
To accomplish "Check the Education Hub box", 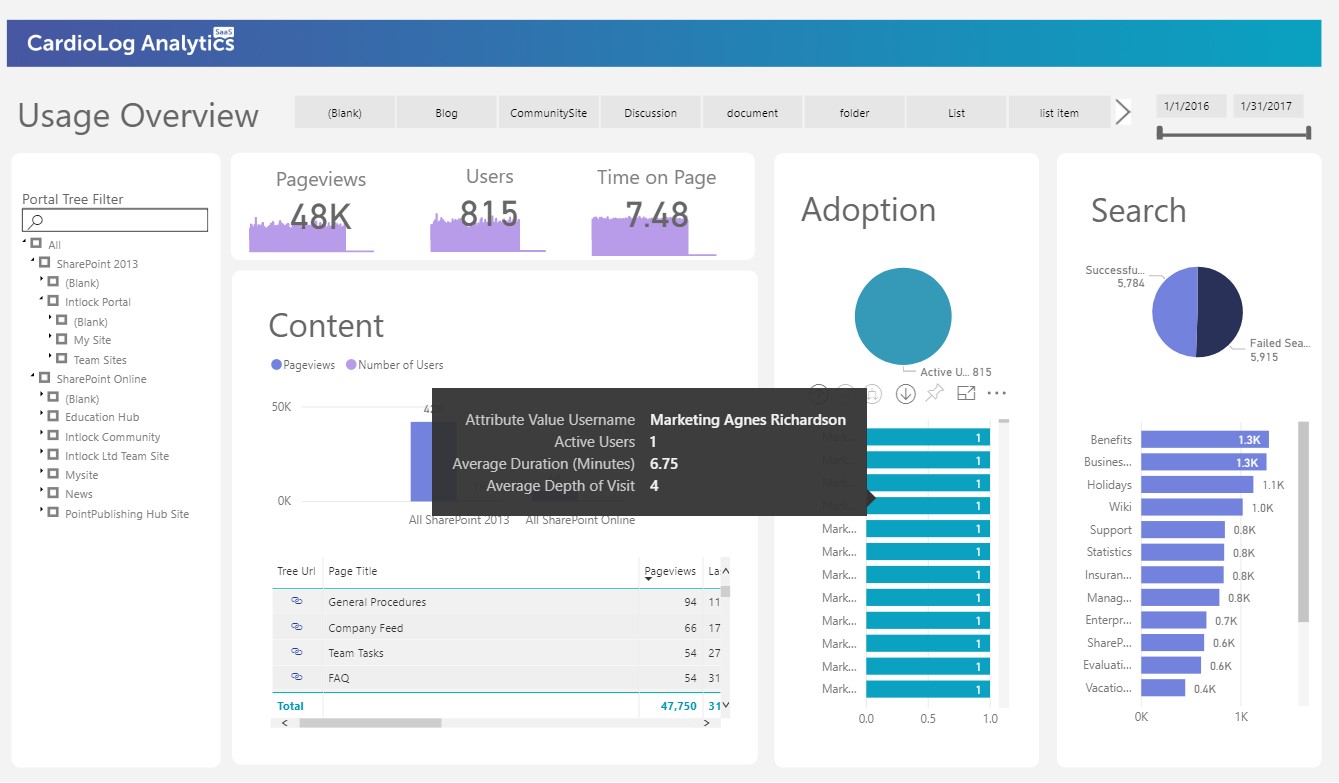I will coord(54,416).
